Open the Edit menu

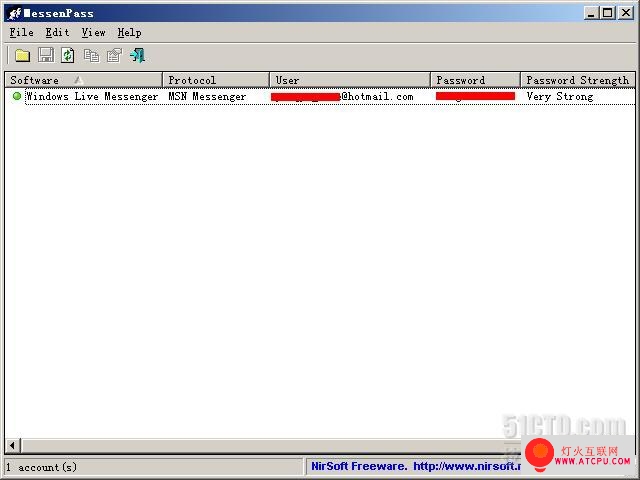point(57,32)
